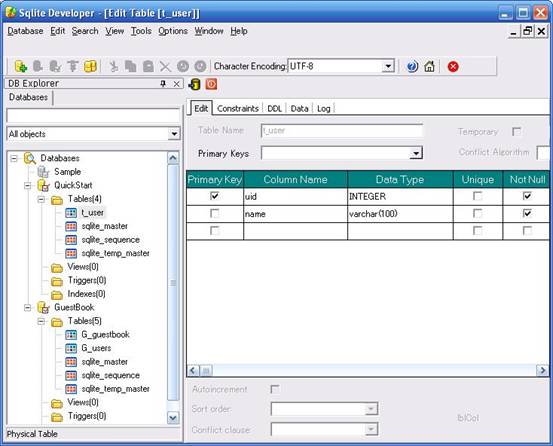553x446 pixels.
Task: Toggle the Autoincrement checkbox
Action: (x=274, y=389)
